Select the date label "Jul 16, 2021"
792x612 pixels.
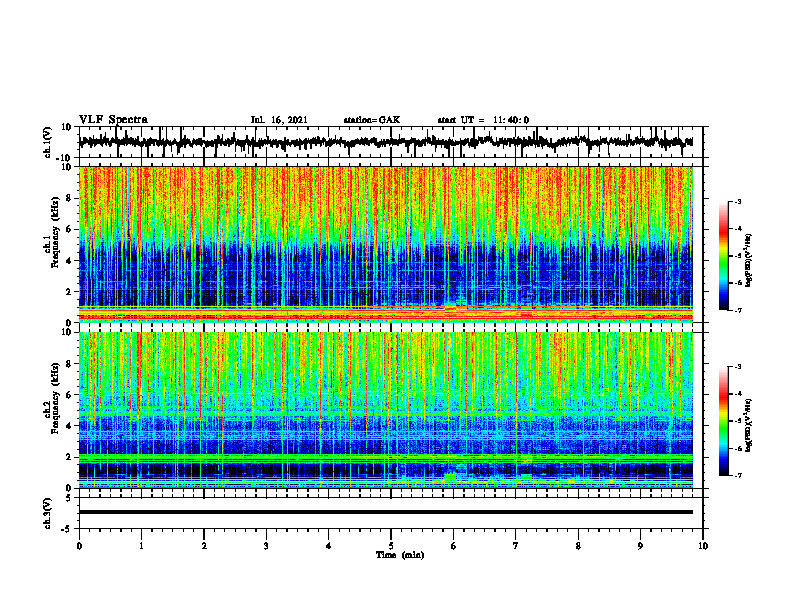coord(279,120)
